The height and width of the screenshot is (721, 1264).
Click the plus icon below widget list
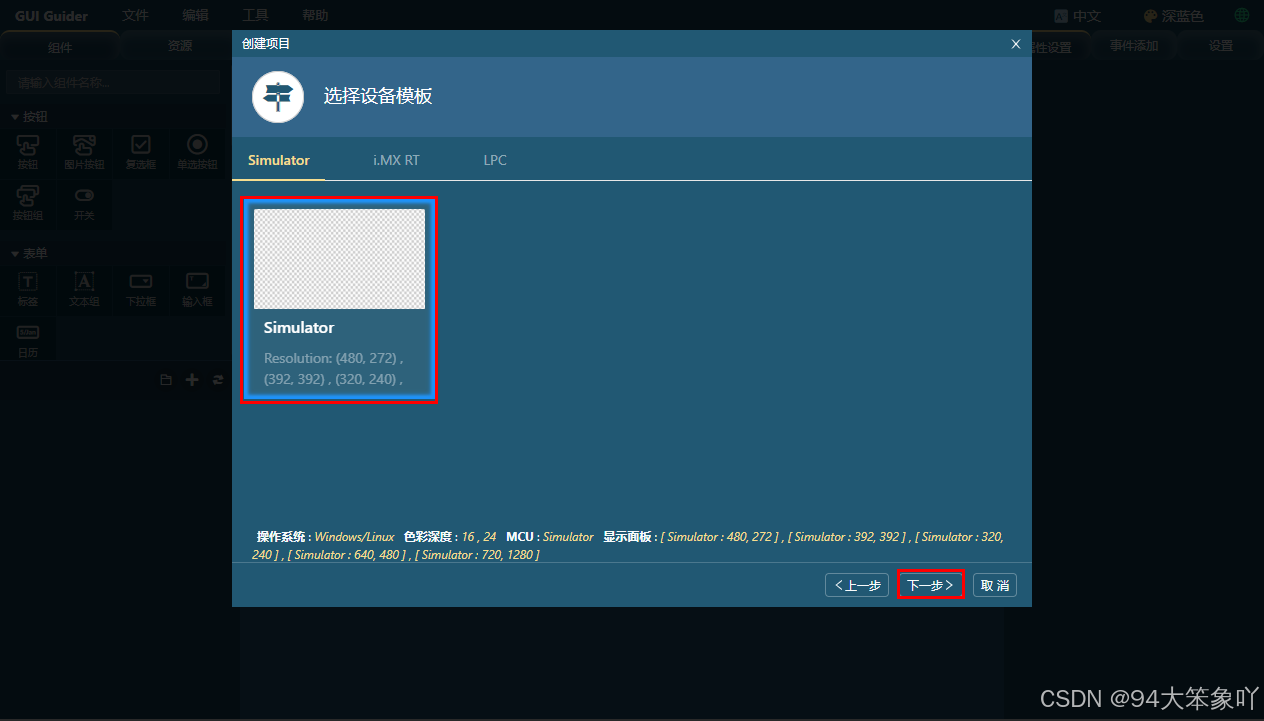click(x=192, y=380)
